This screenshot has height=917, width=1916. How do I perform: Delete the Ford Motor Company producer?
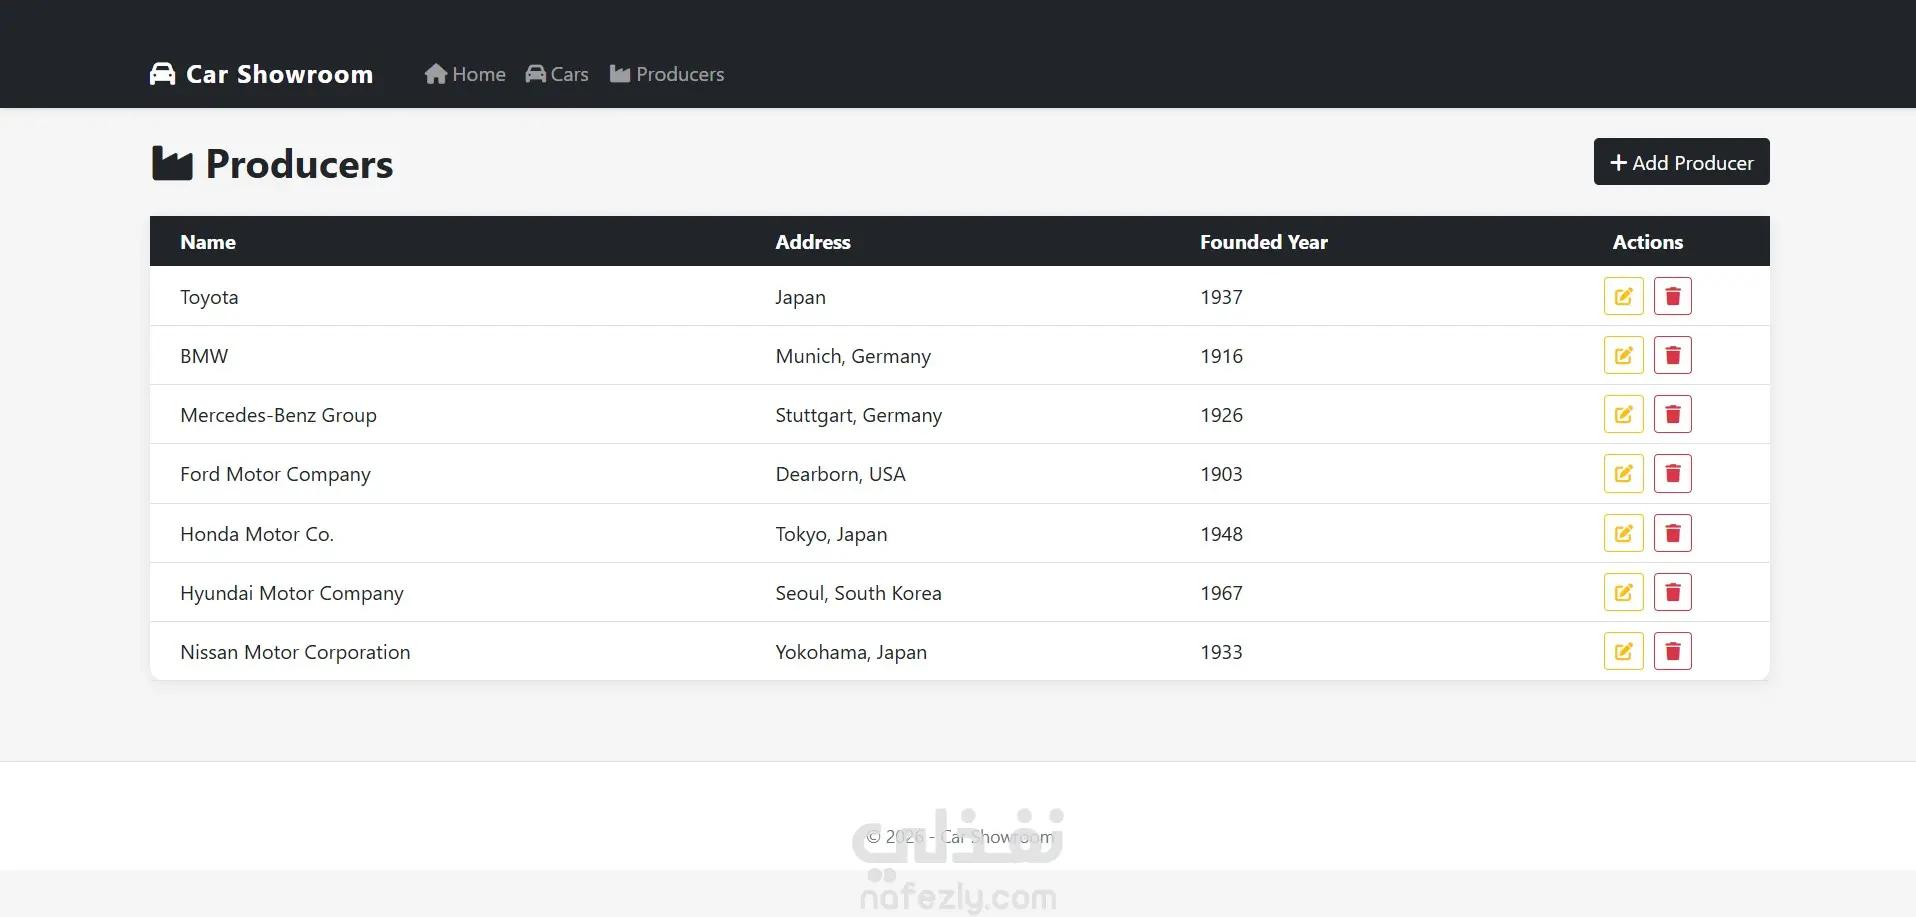(1672, 473)
